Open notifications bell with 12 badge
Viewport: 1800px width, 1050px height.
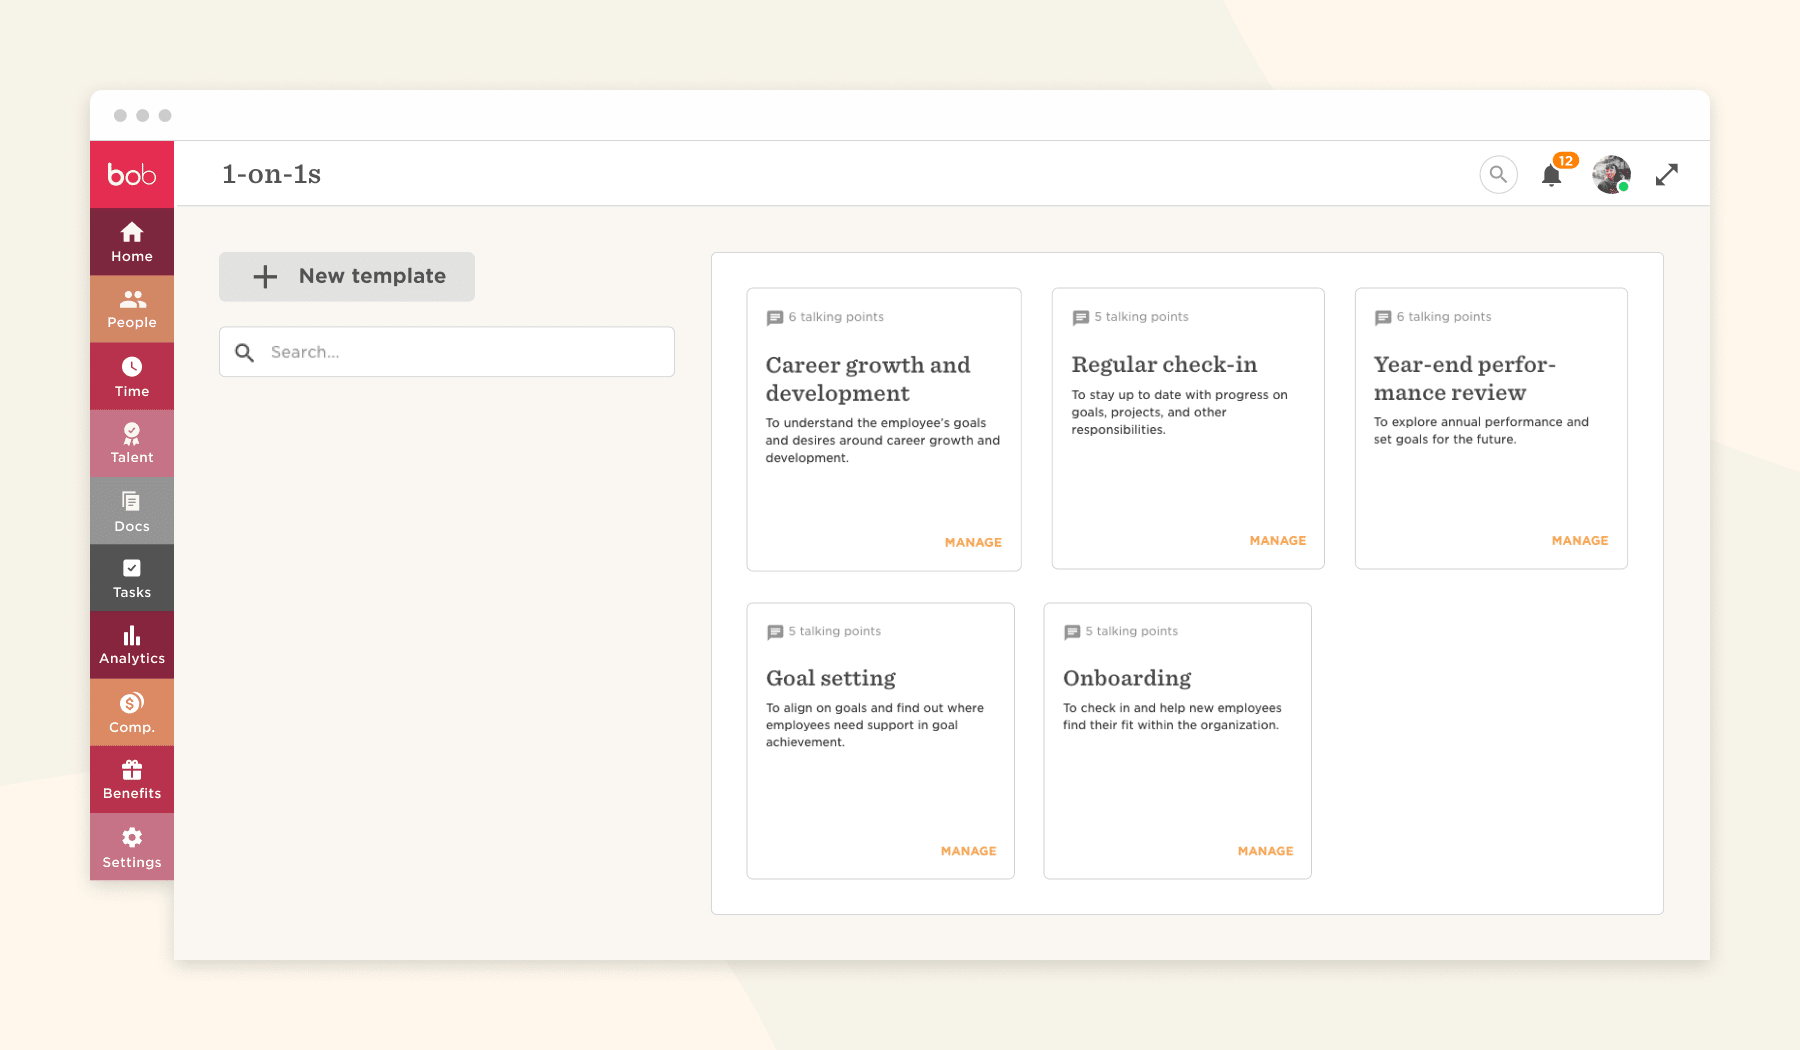tap(1551, 176)
